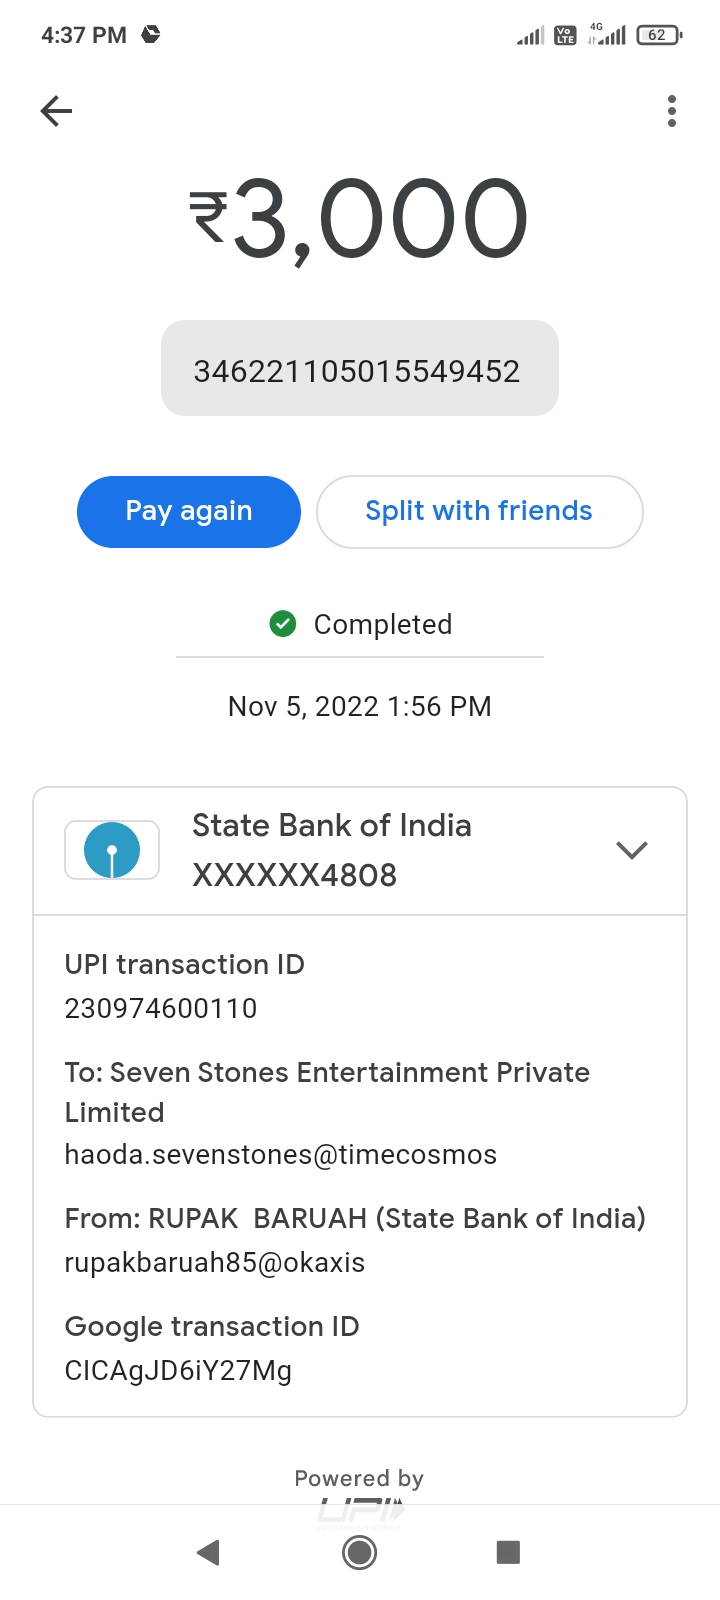
Task: Tap the payee address haoda.sevenstones@timecosmos
Action: (x=281, y=1154)
